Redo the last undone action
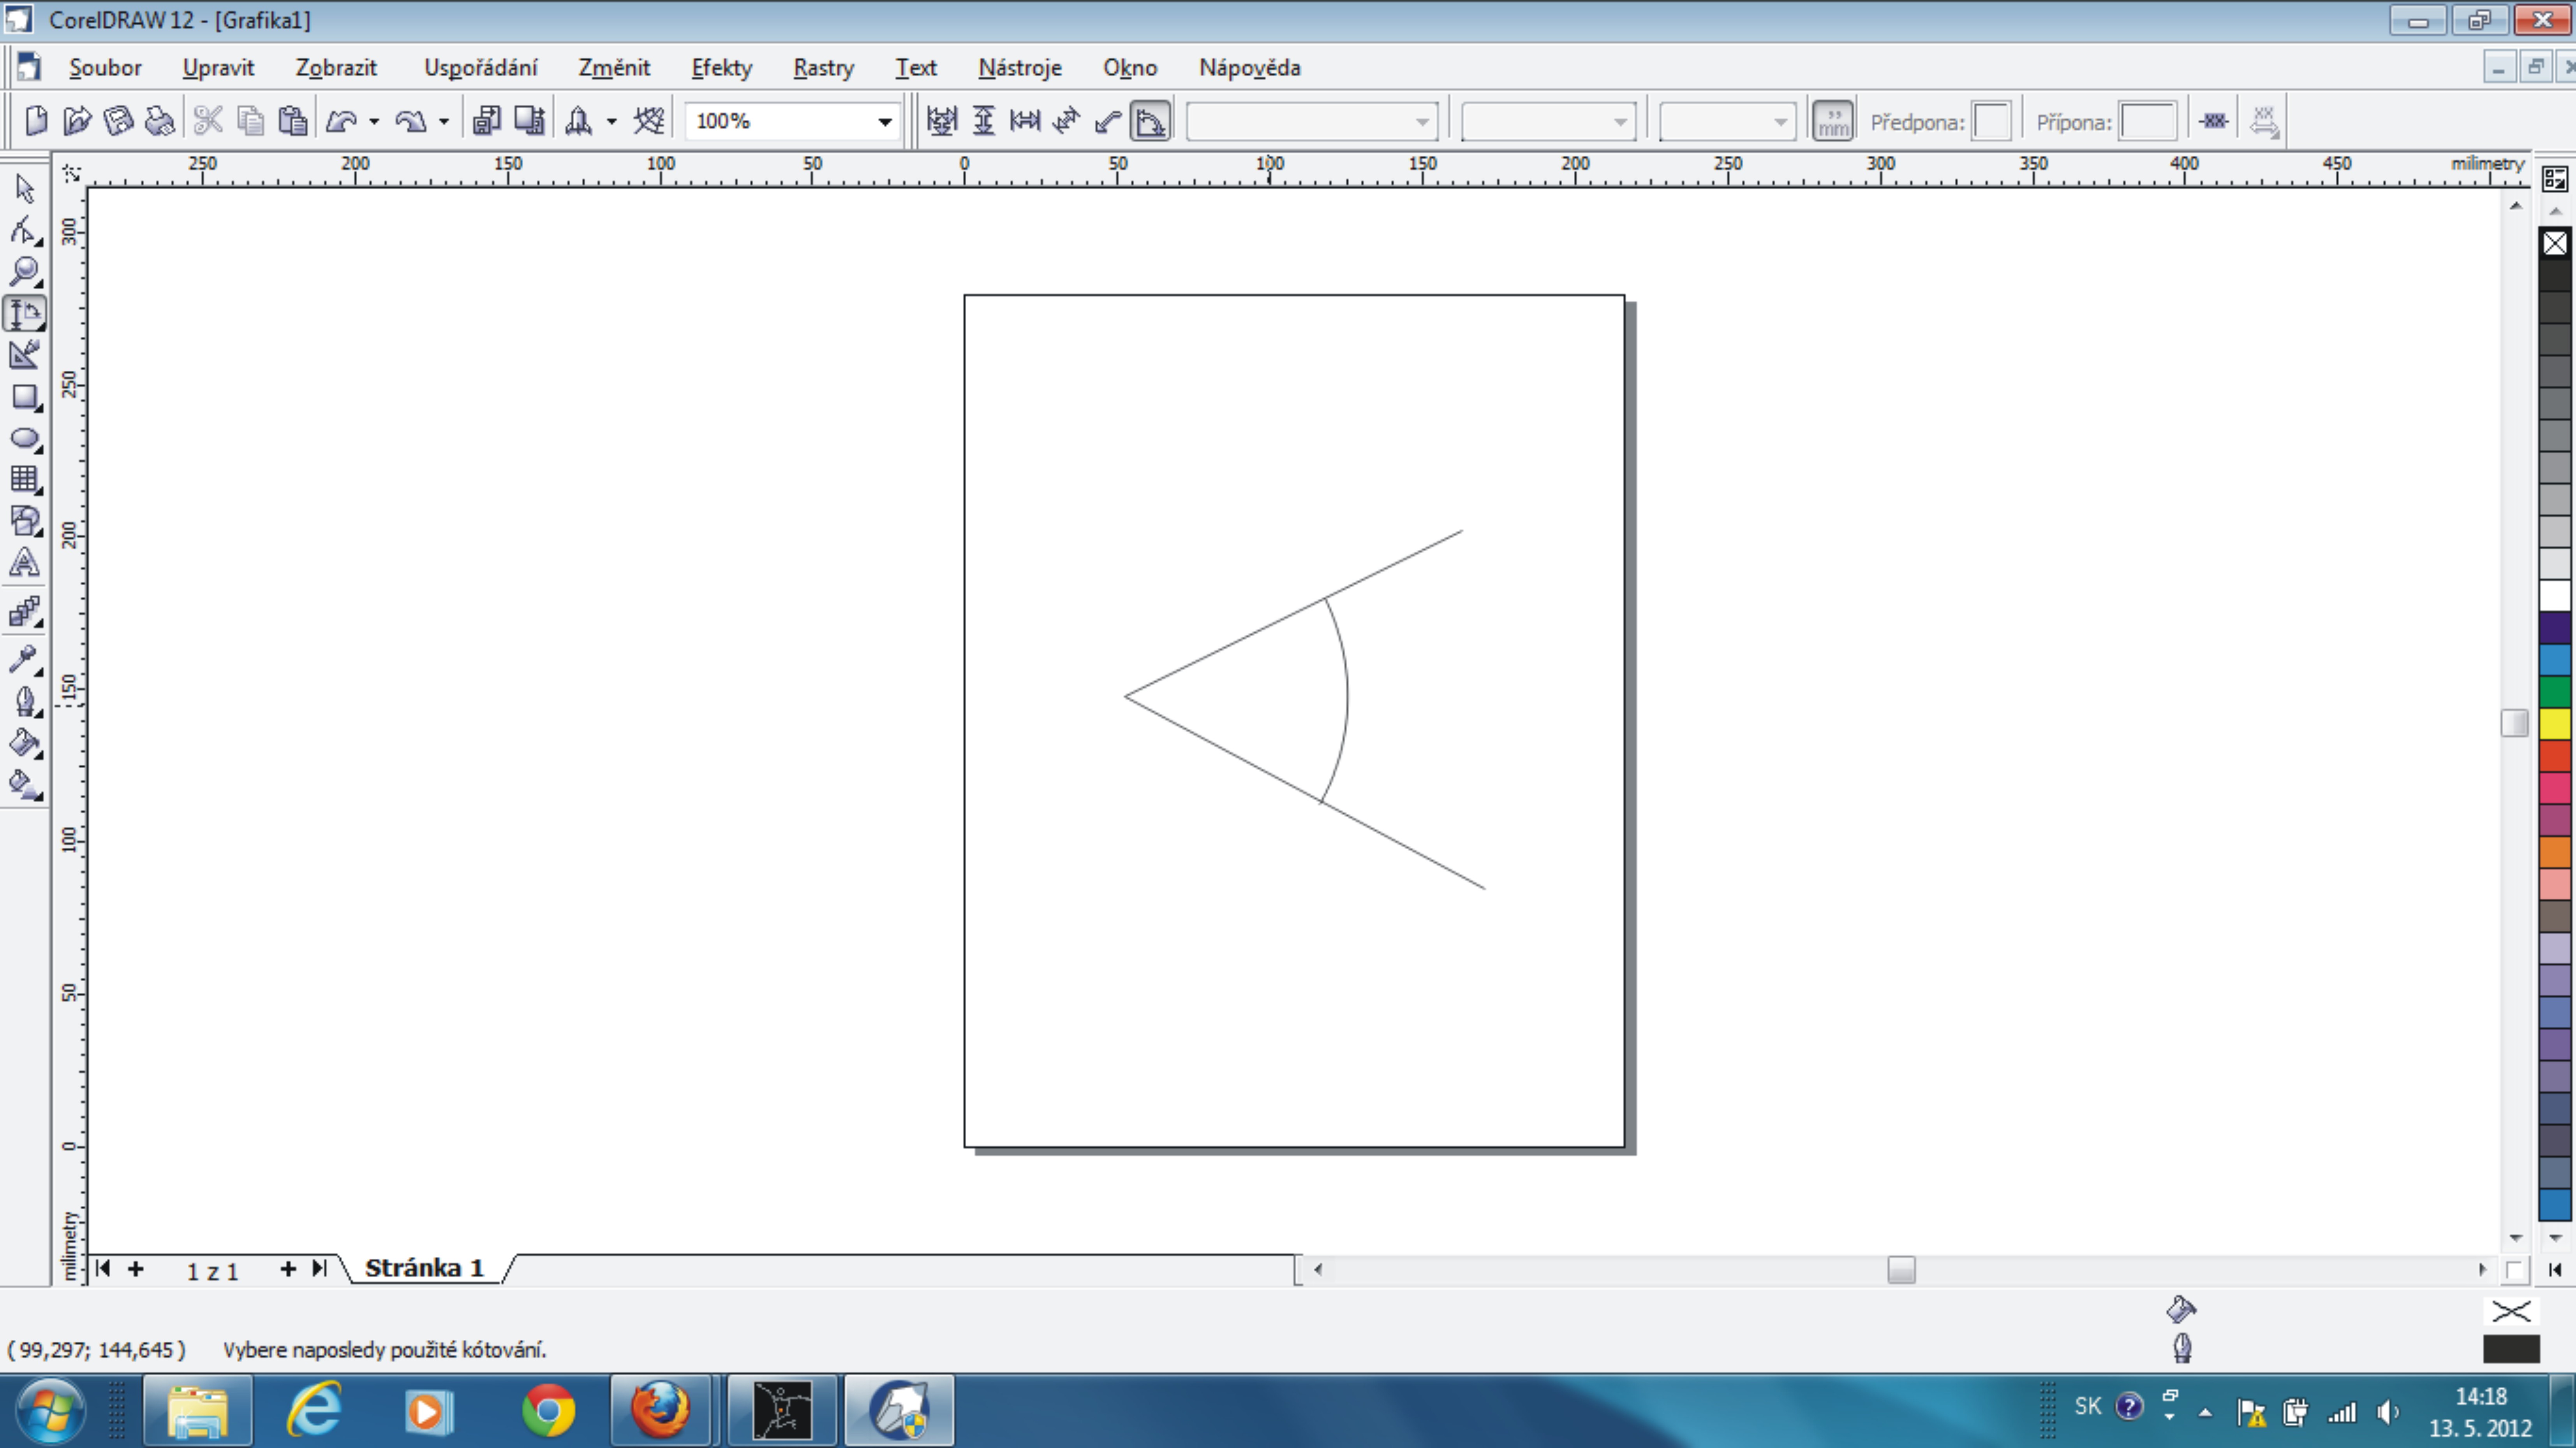2576x1448 pixels. tap(411, 121)
